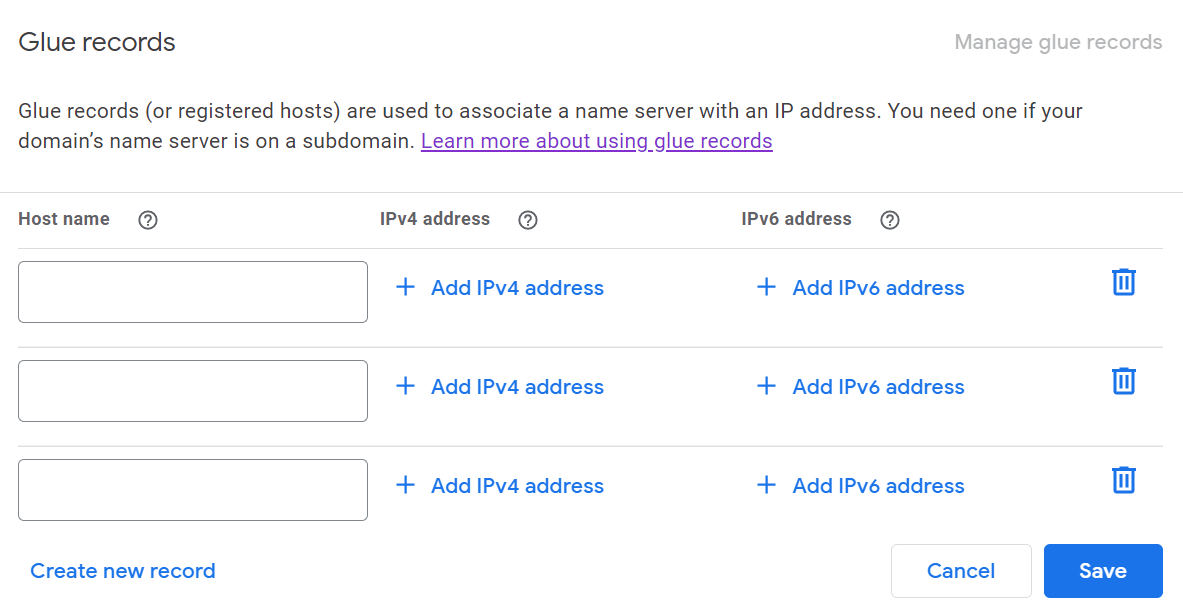This screenshot has height=608, width=1183.
Task: Click the IPv6 address help icon
Action: (890, 220)
